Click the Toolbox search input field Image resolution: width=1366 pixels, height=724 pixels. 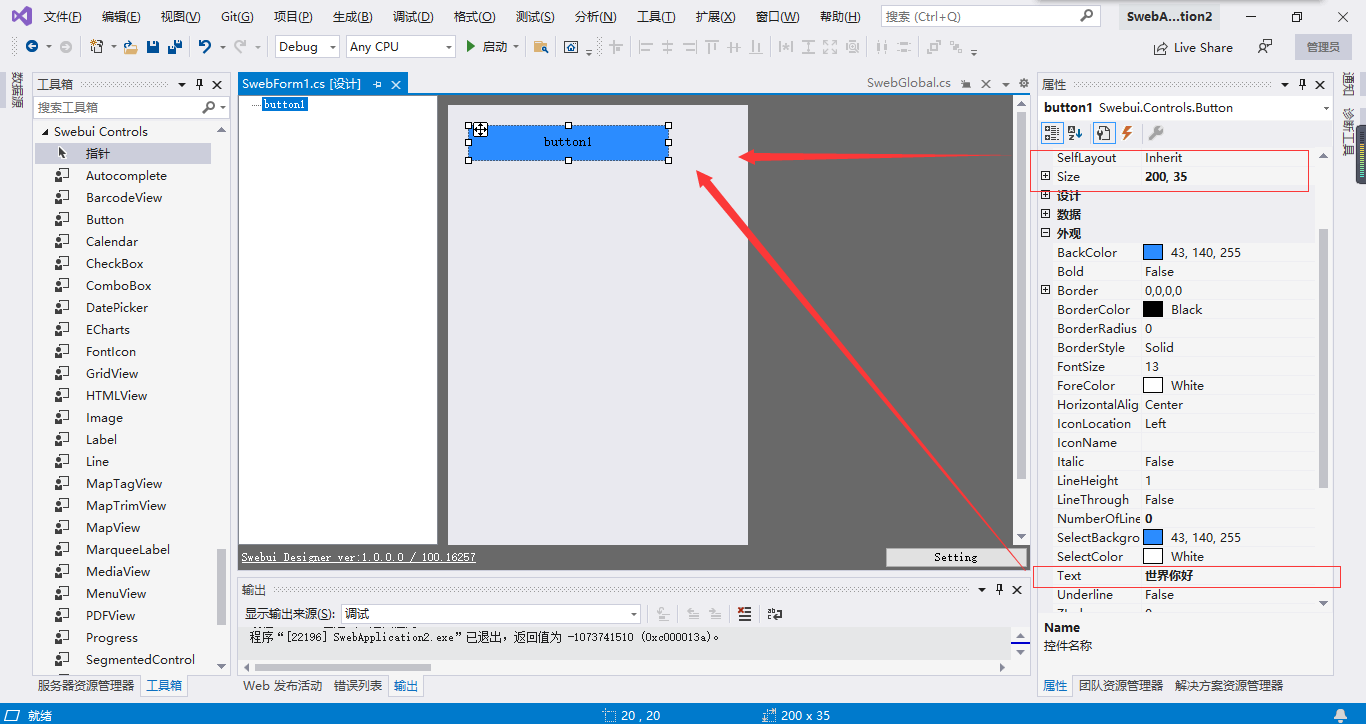click(x=118, y=107)
